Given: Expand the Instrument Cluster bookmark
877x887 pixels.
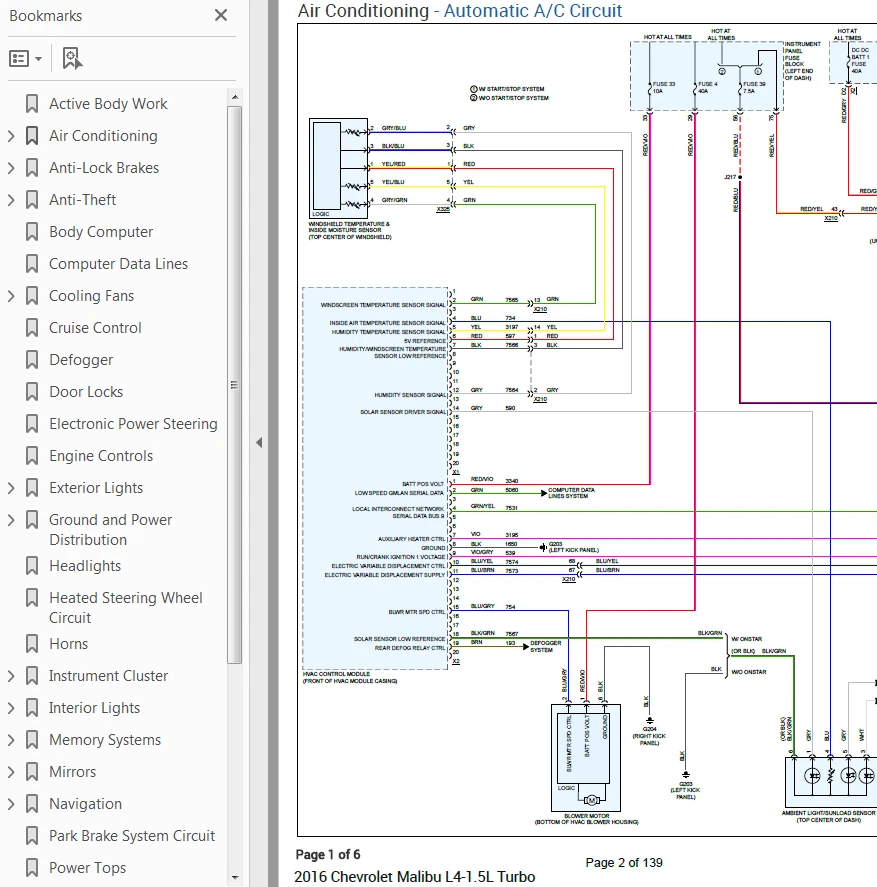Looking at the screenshot, I should pyautogui.click(x=10, y=675).
